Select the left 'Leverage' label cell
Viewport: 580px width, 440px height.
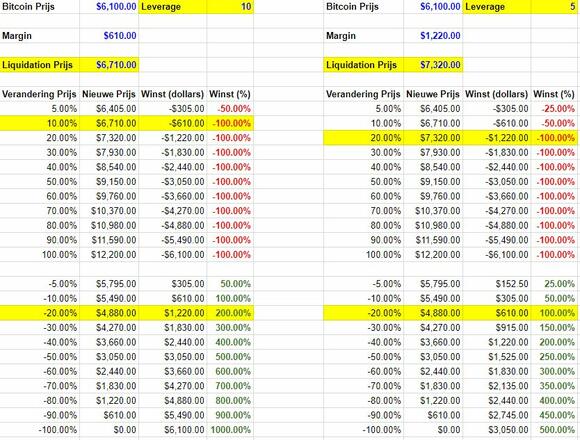click(x=173, y=7)
